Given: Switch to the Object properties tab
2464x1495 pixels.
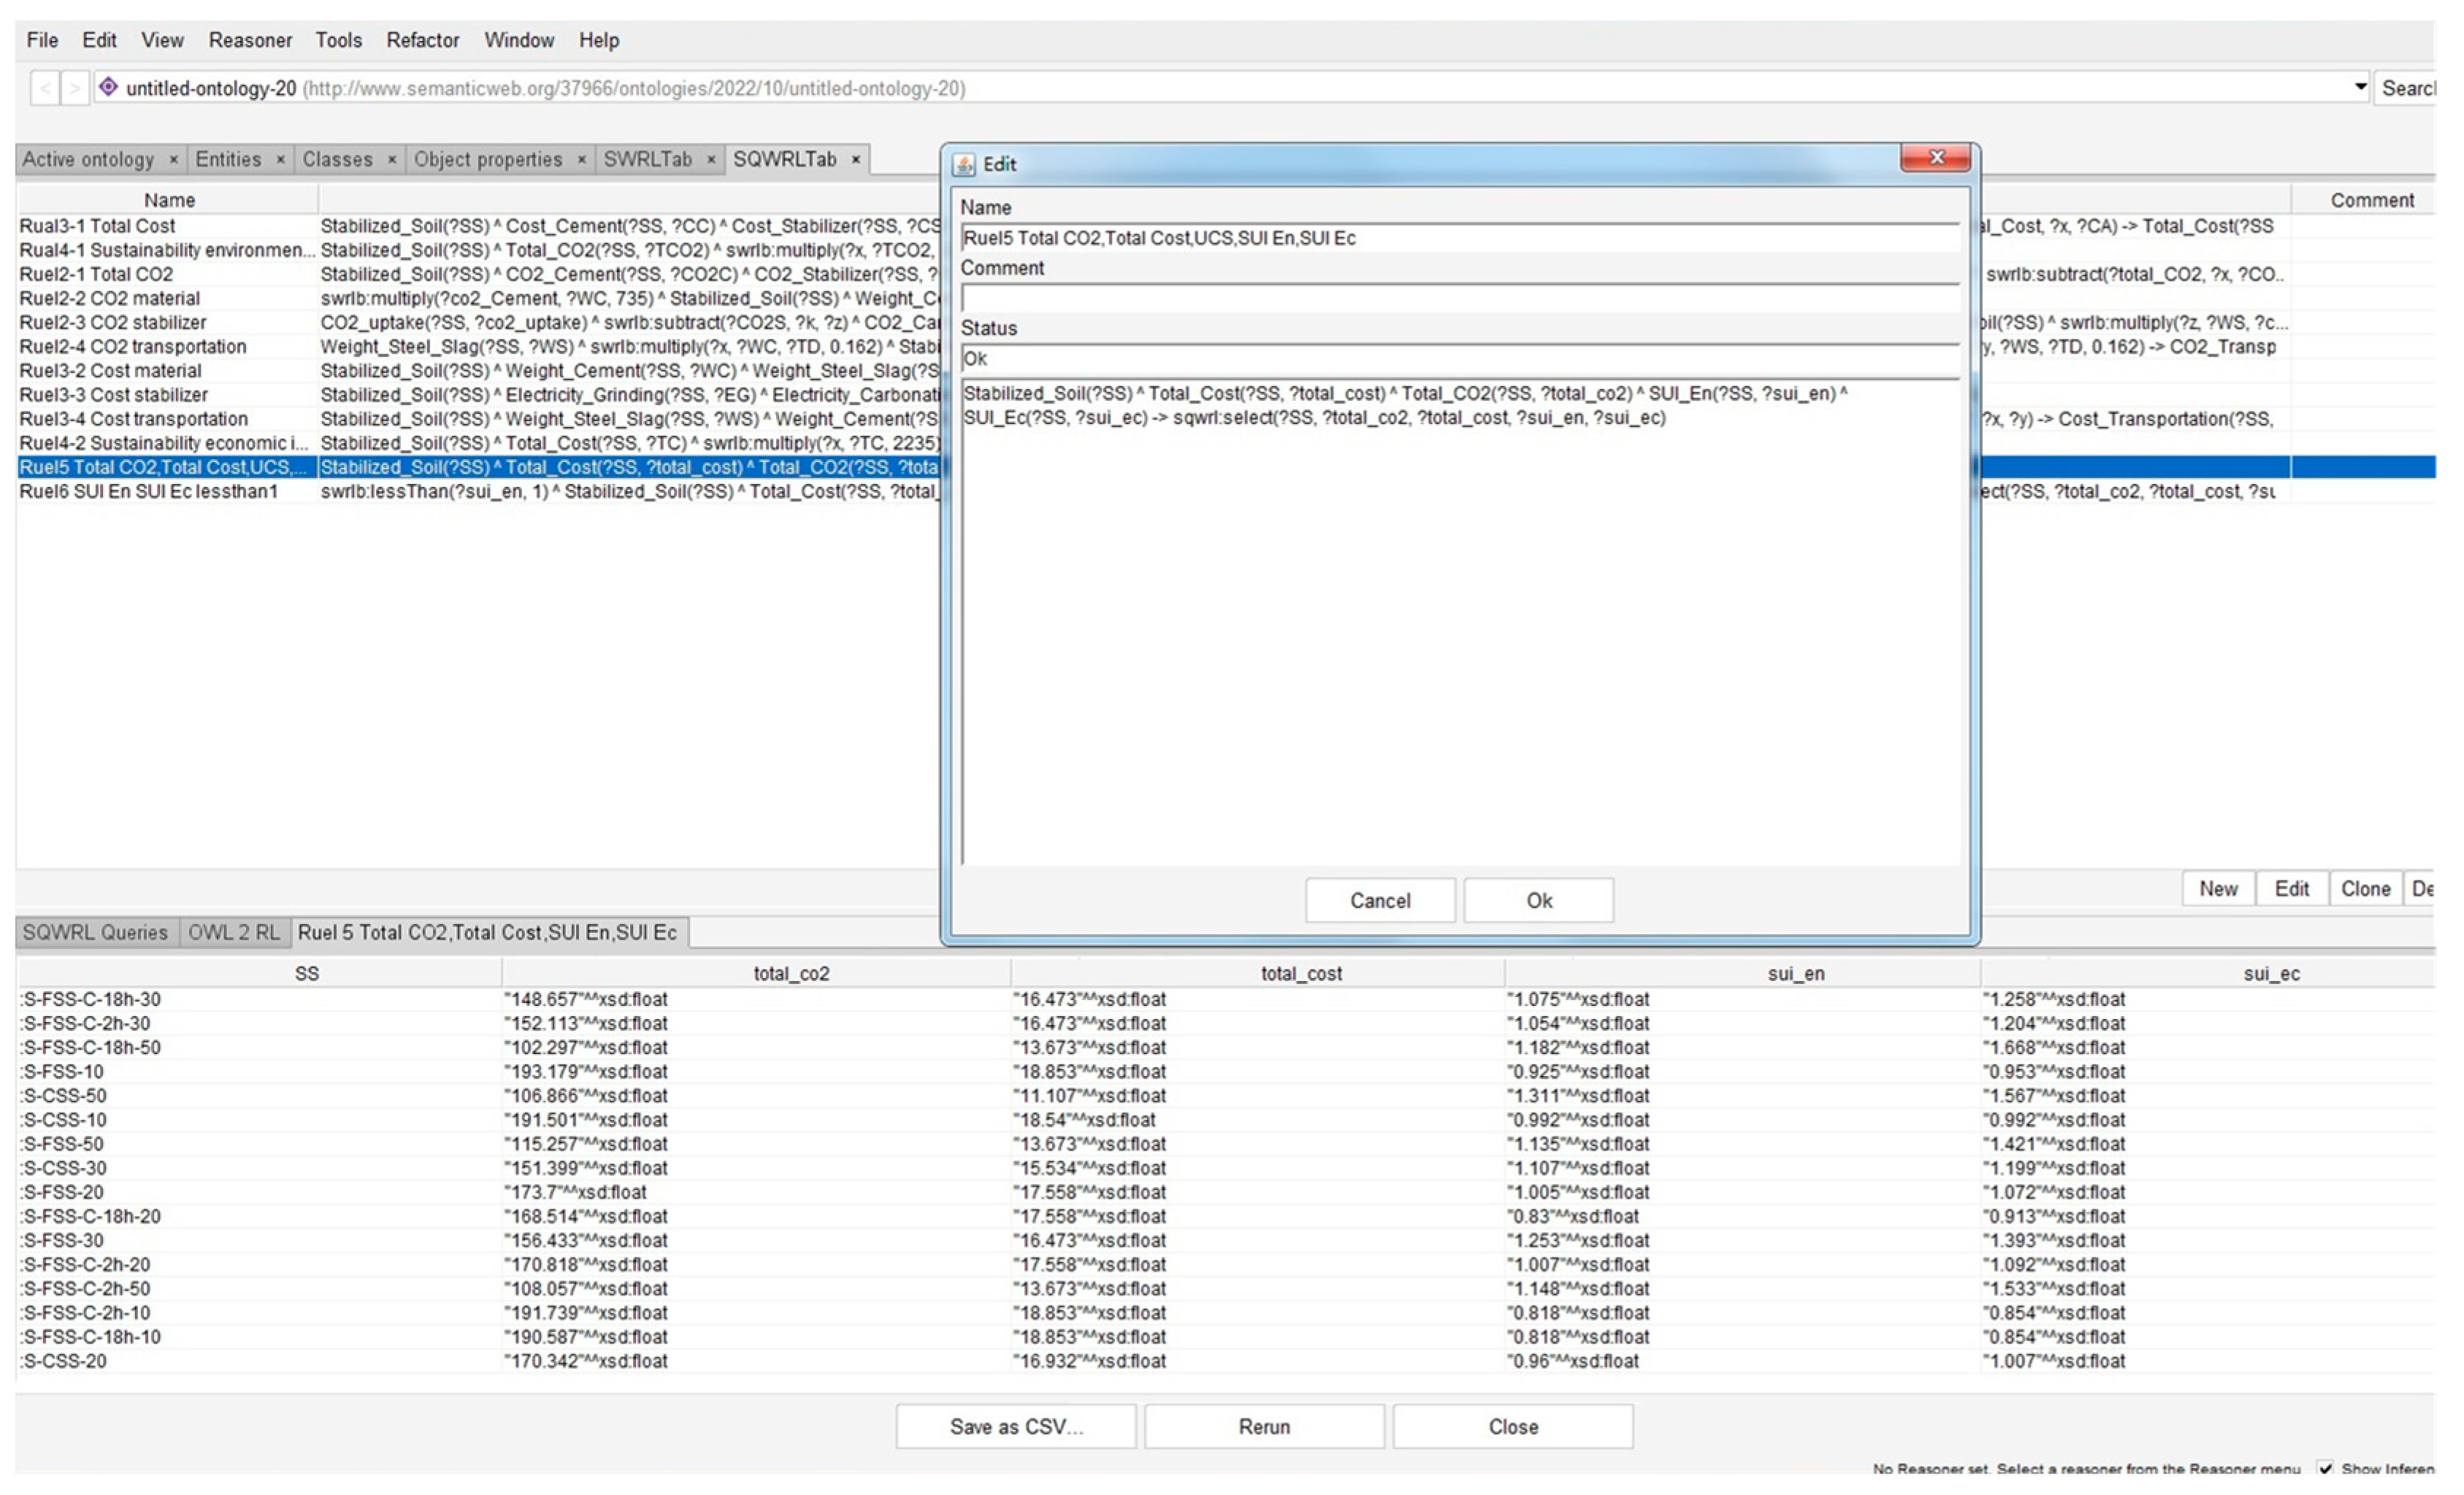Looking at the screenshot, I should tap(488, 160).
